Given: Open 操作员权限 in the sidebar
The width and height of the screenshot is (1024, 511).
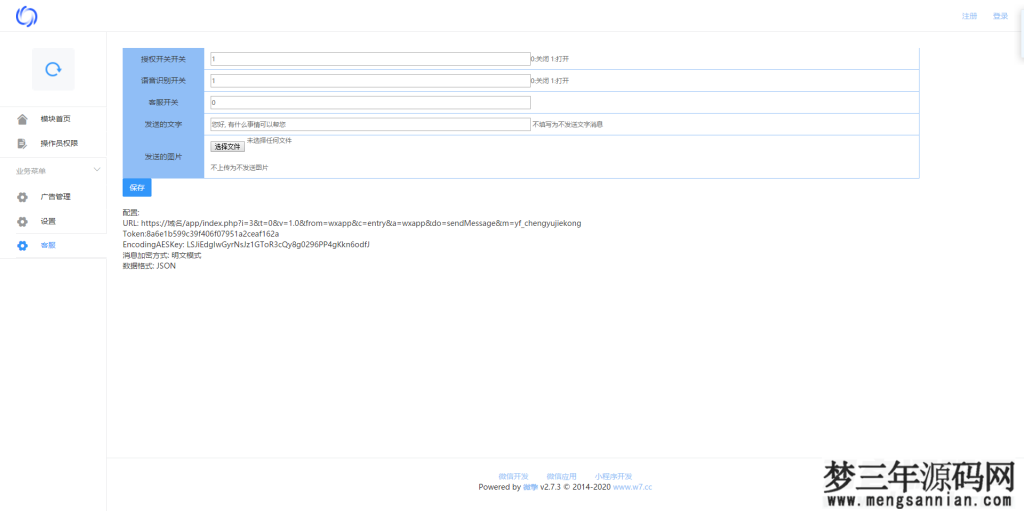Looking at the screenshot, I should 59,143.
